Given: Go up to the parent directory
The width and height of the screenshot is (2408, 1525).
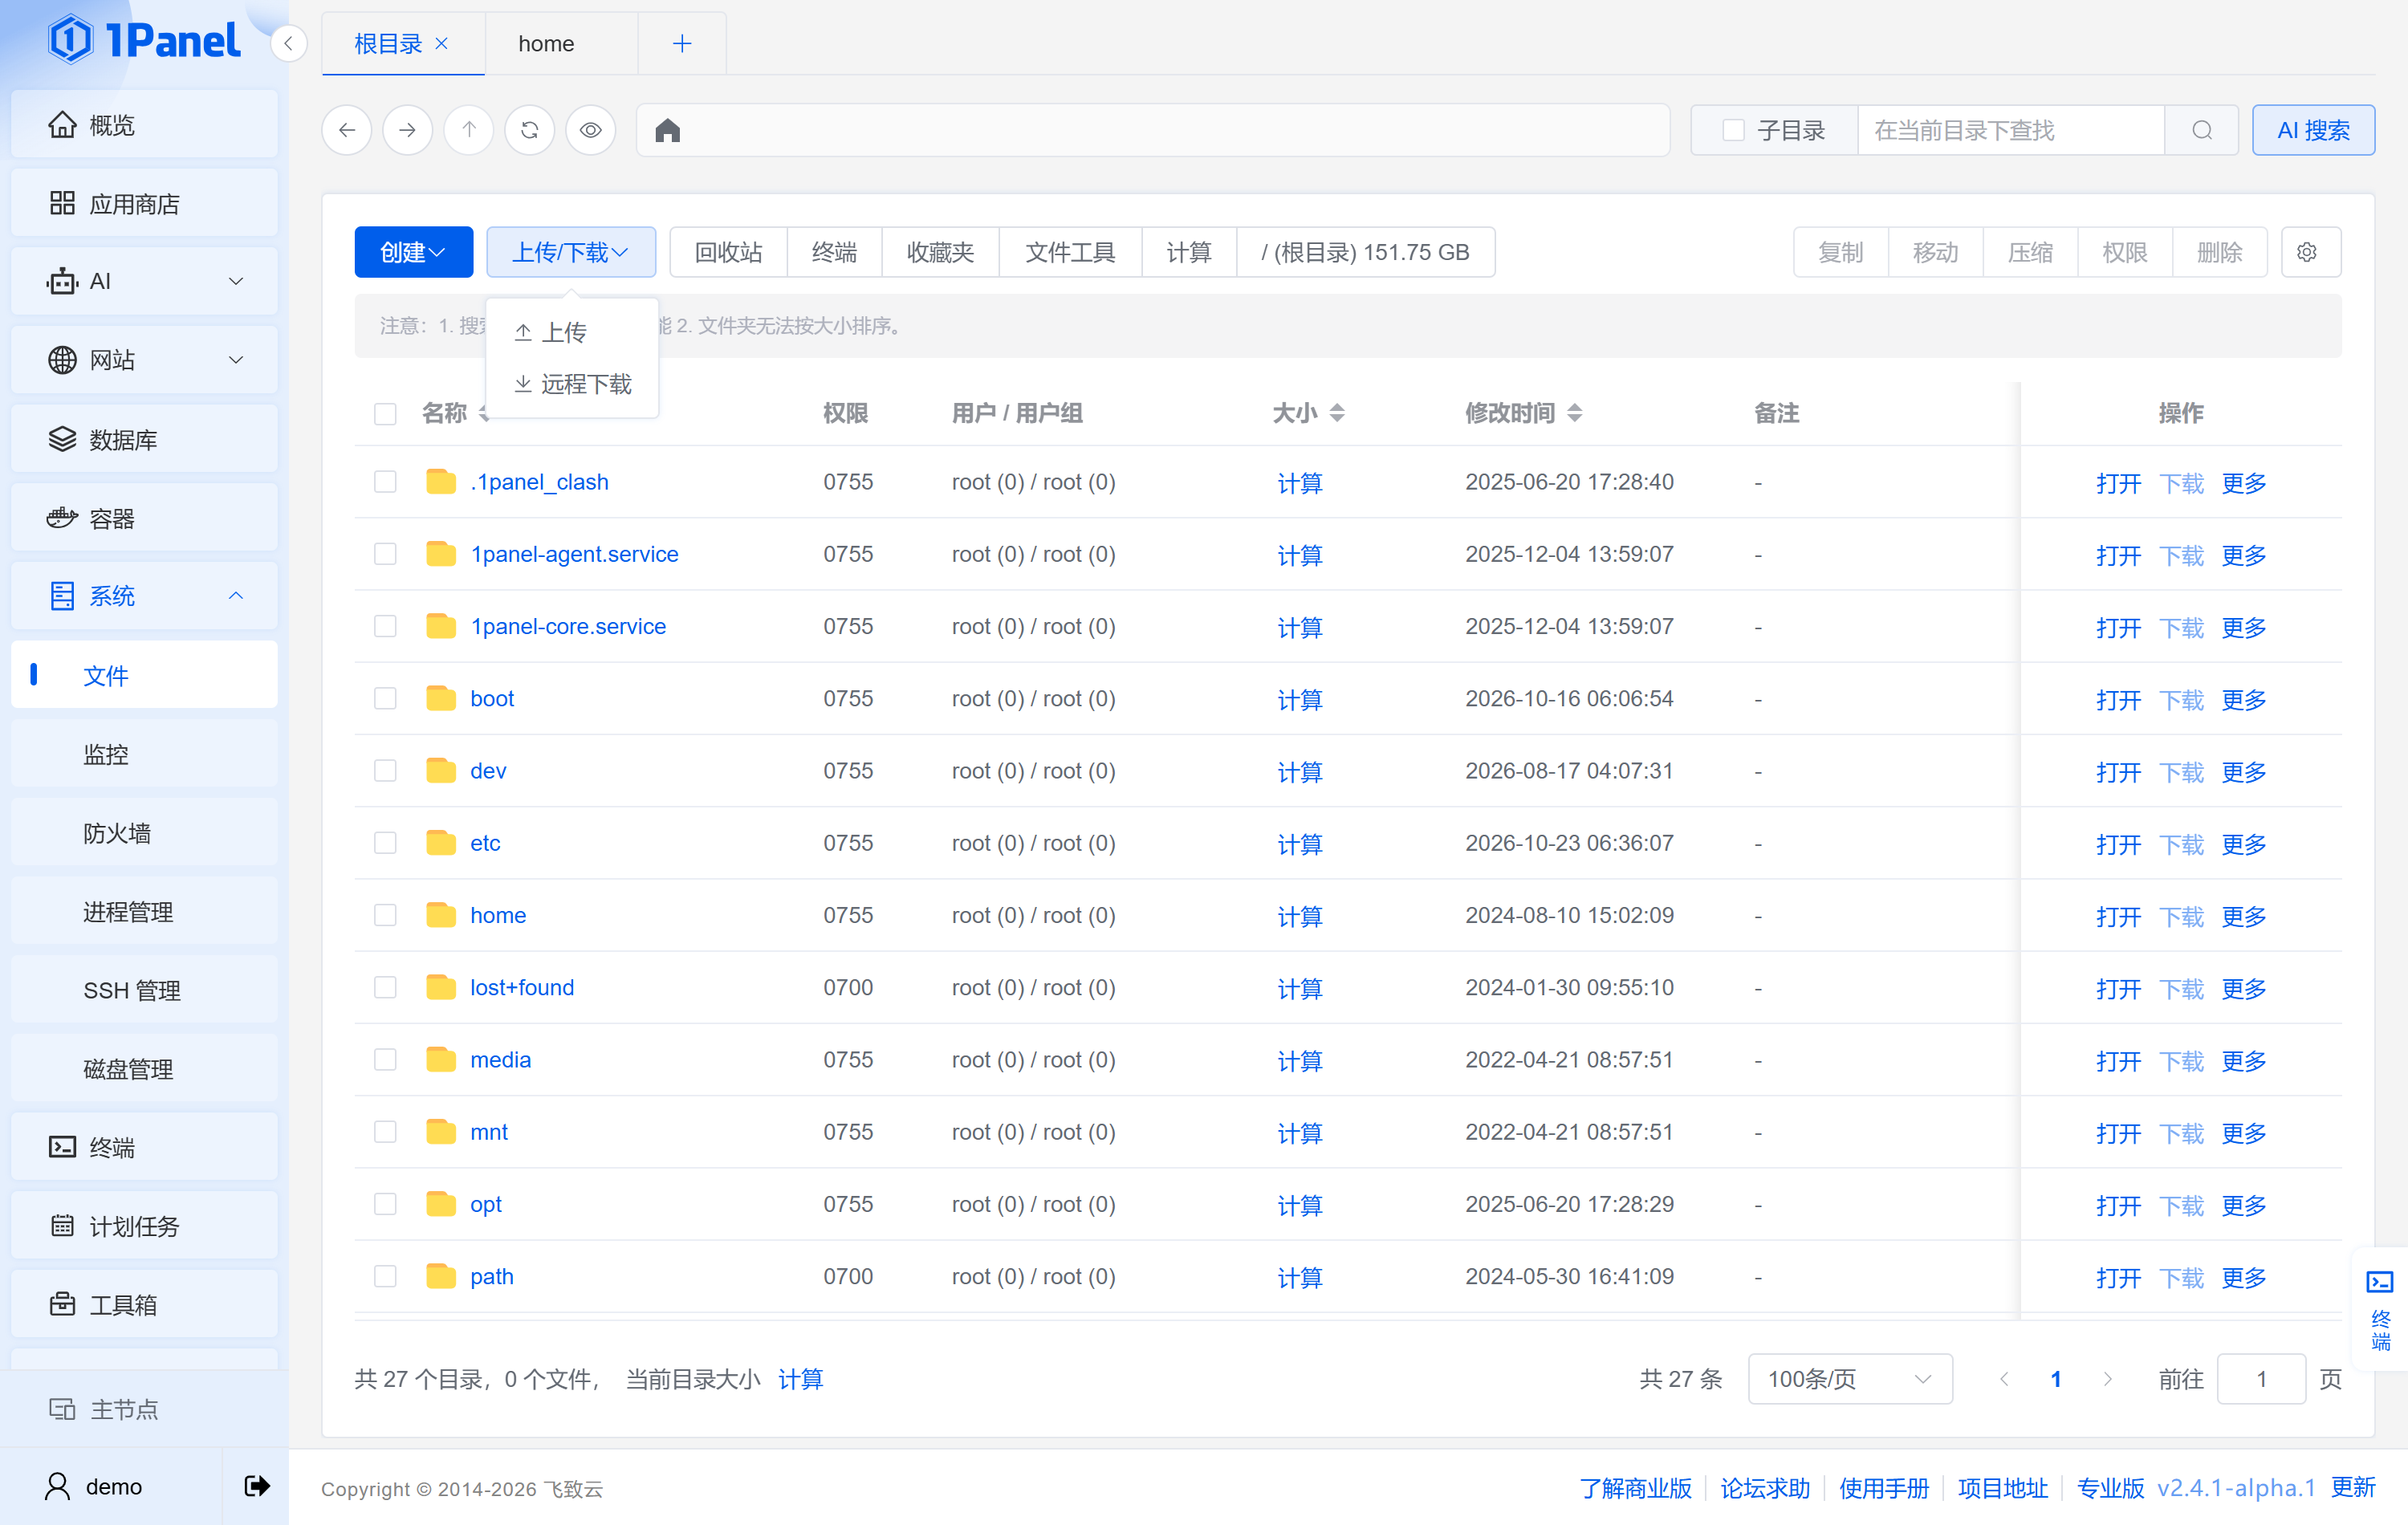Looking at the screenshot, I should click(469, 130).
